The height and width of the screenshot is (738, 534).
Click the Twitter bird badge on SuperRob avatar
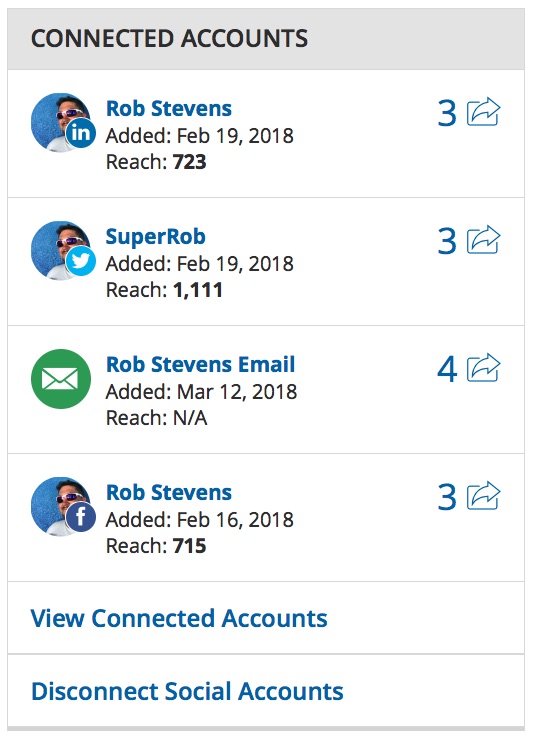[81, 261]
